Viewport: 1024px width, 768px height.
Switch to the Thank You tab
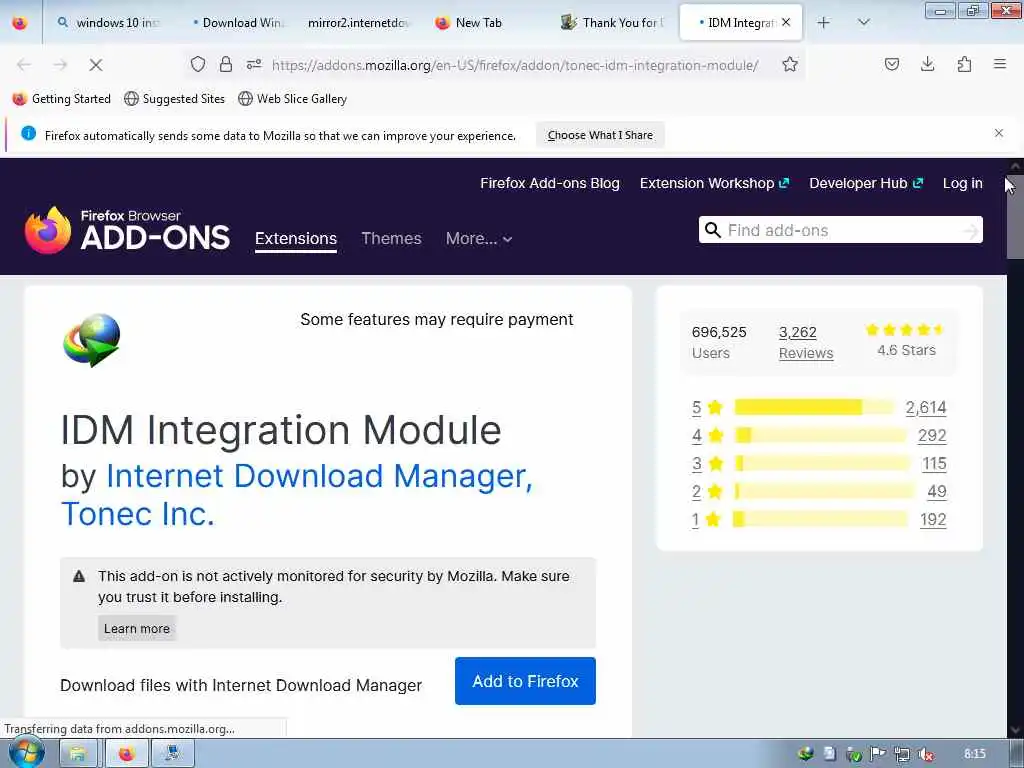(612, 23)
